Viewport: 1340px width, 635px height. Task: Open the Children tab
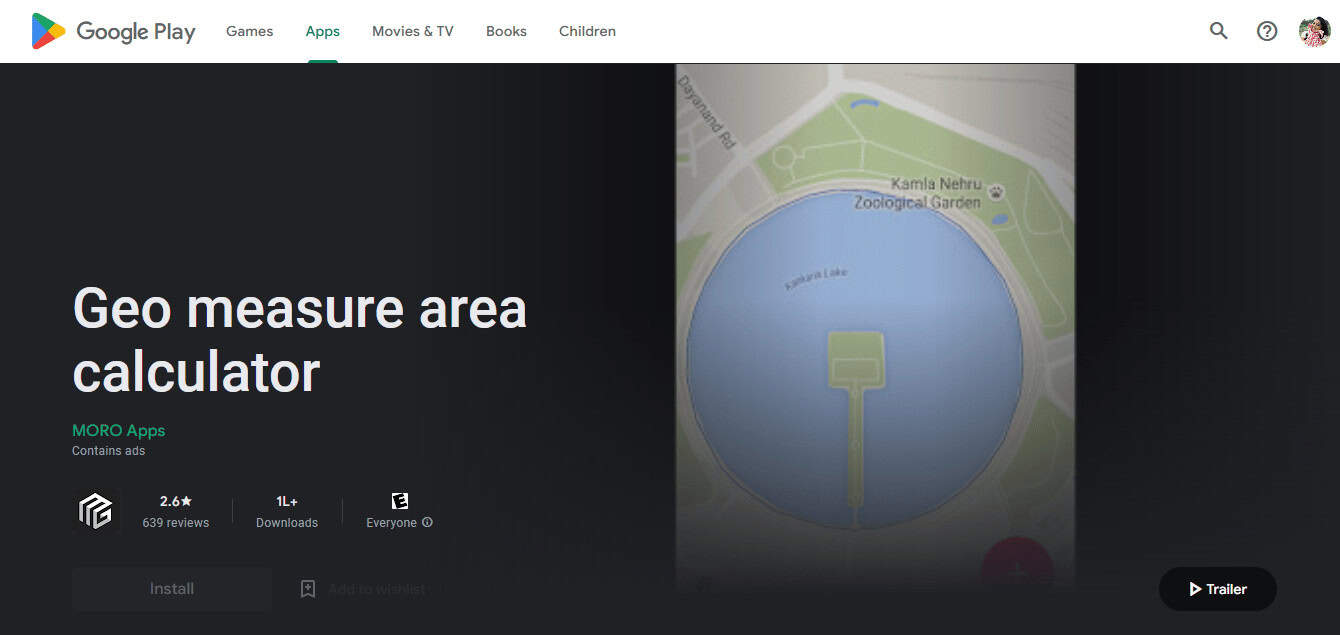(587, 31)
